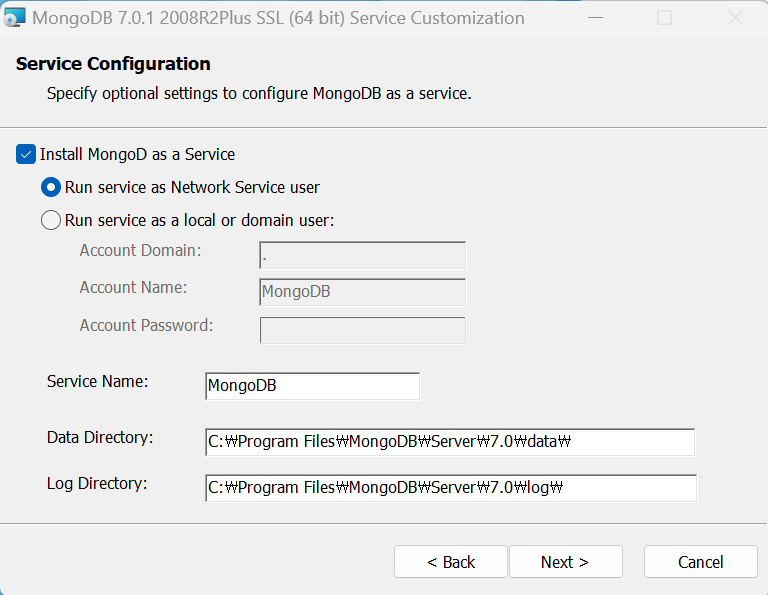Click the Account Domain label
The height and width of the screenshot is (595, 768).
tap(141, 250)
